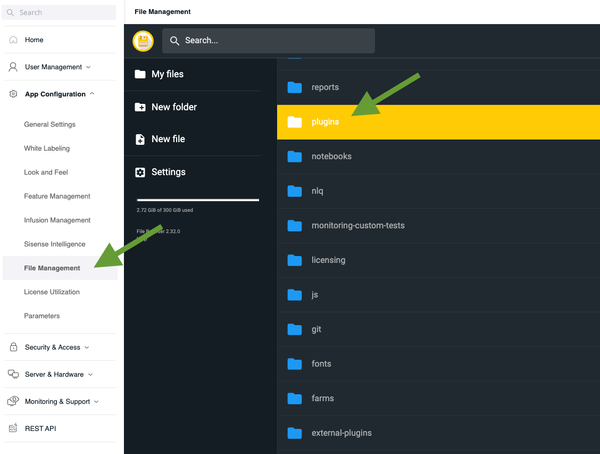Click the farms folder icon
The width and height of the screenshot is (600, 454).
[295, 398]
